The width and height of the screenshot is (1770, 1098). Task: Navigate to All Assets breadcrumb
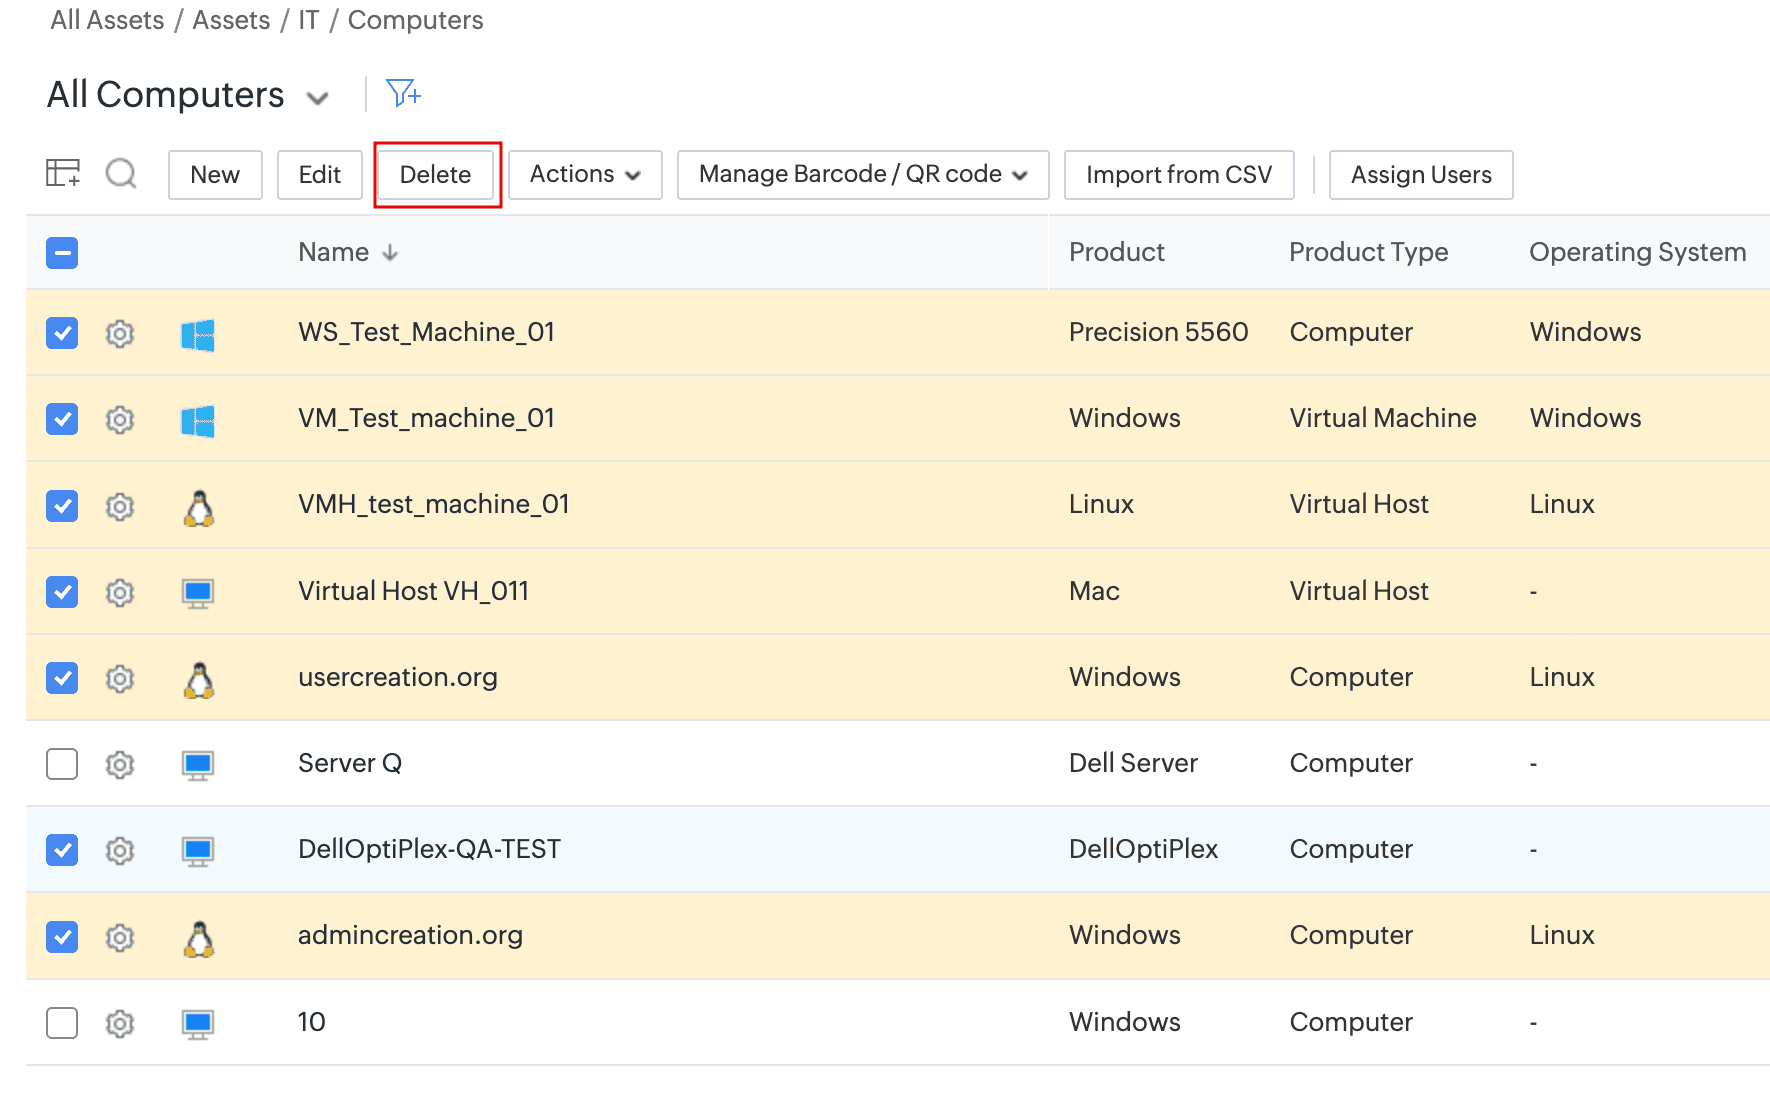click(107, 20)
